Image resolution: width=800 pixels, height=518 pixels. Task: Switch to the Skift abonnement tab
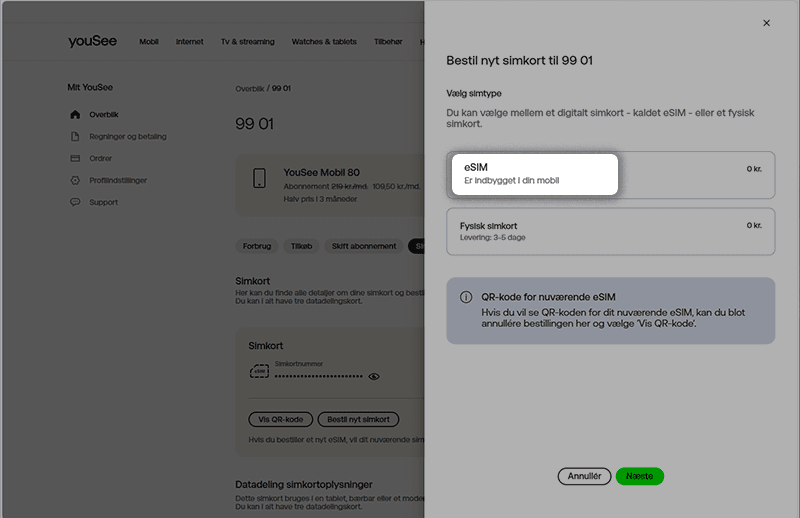coord(364,245)
